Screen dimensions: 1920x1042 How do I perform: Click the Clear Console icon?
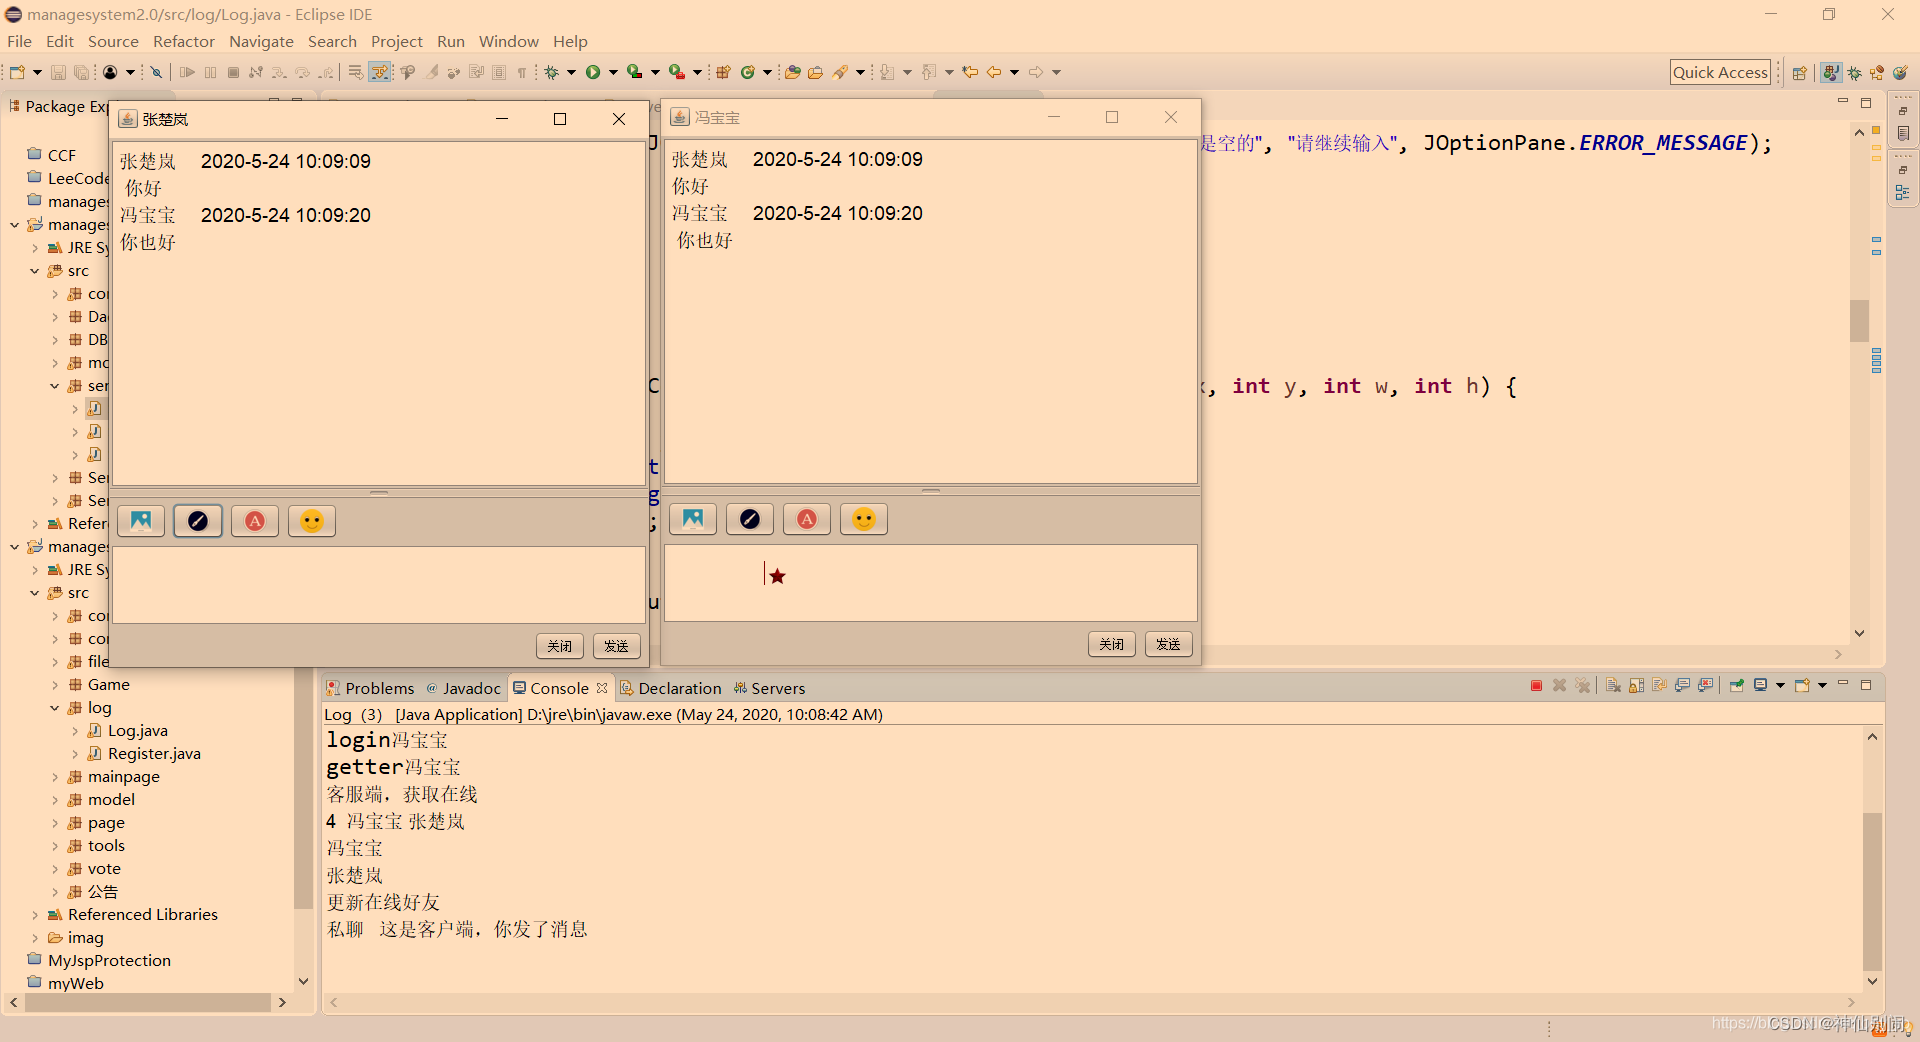click(1613, 685)
